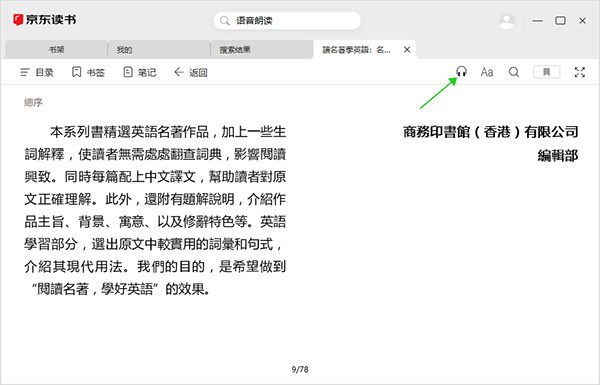Open in-book search magnifier icon
The image size is (600, 385).
(x=514, y=72)
